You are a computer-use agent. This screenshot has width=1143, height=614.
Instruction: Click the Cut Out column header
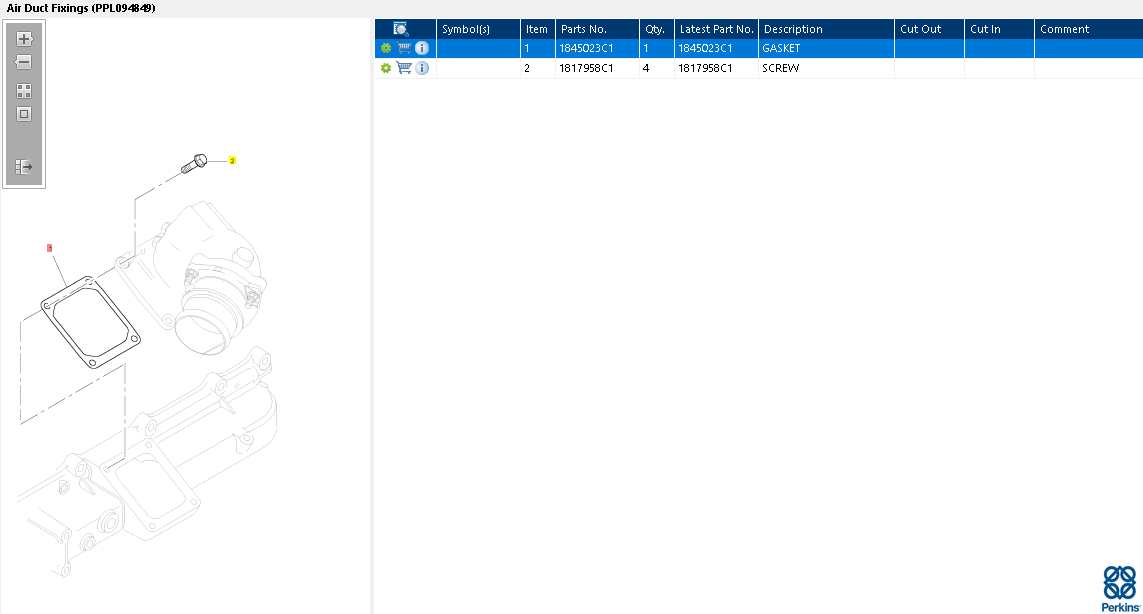(929, 29)
